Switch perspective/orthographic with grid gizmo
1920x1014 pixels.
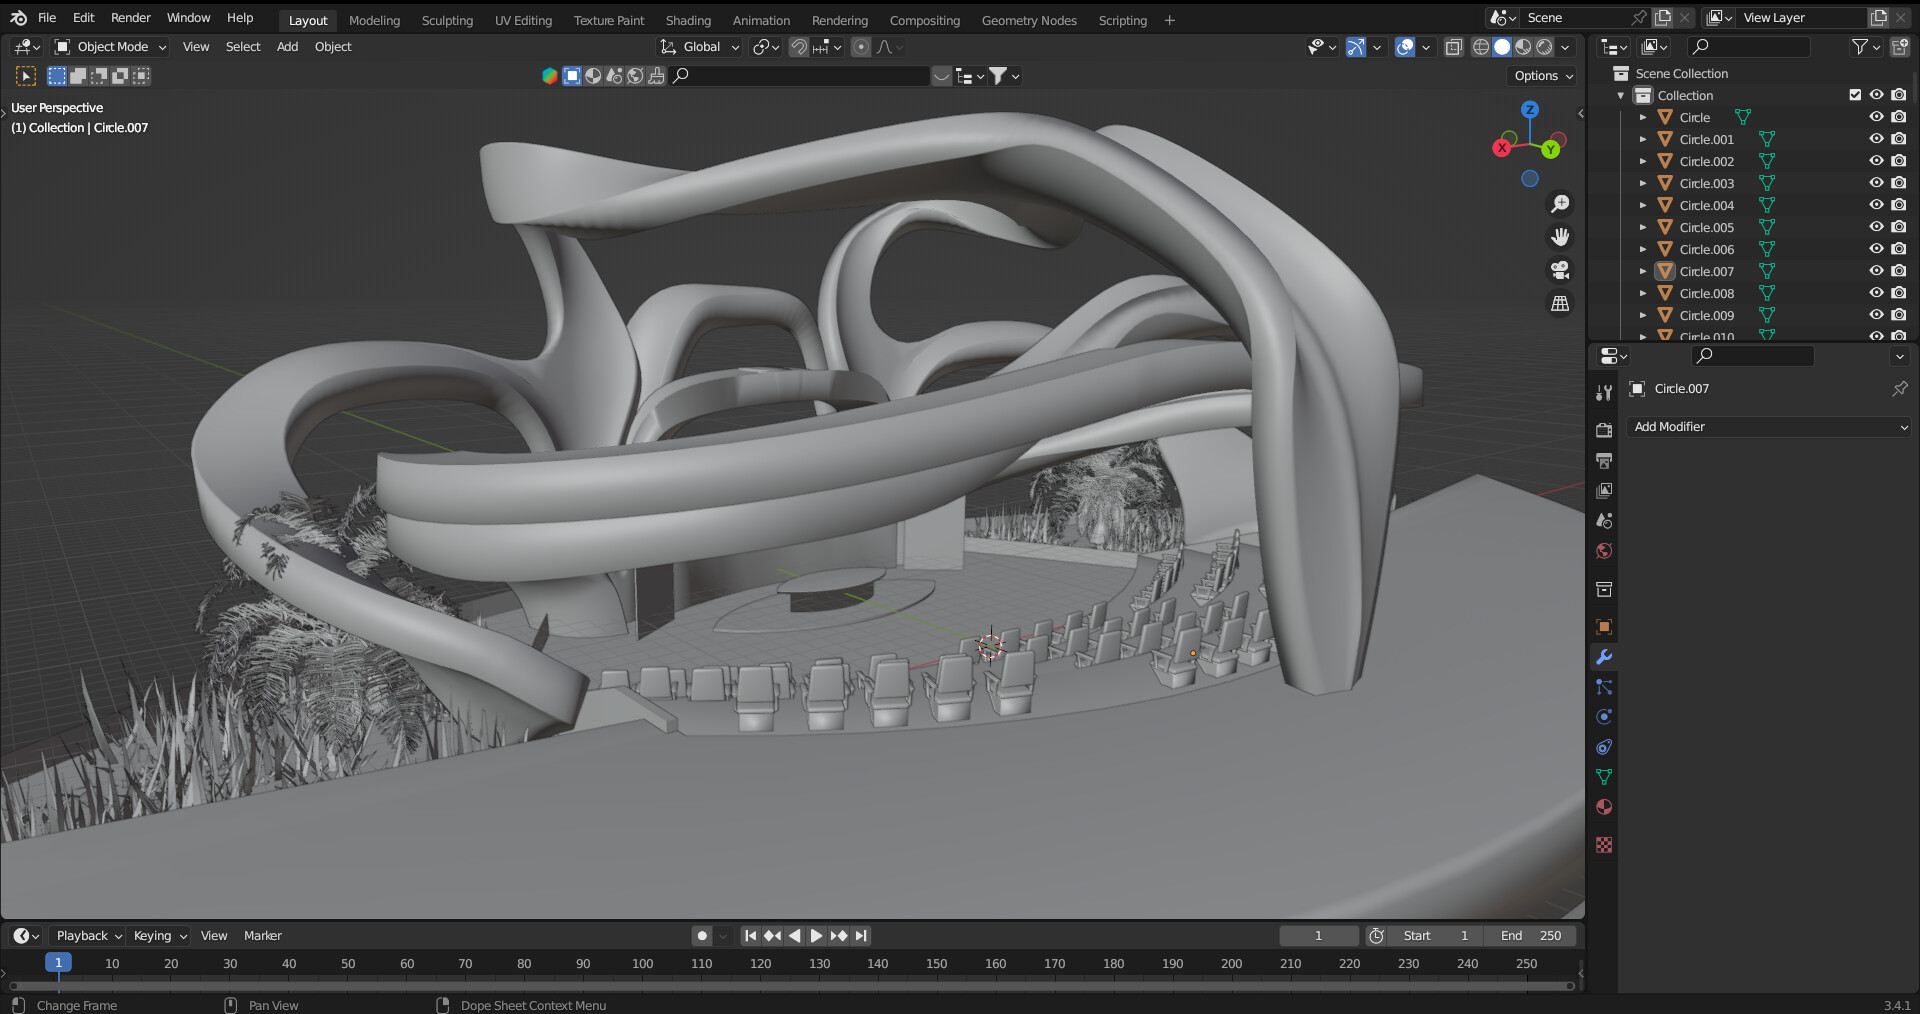tap(1559, 303)
